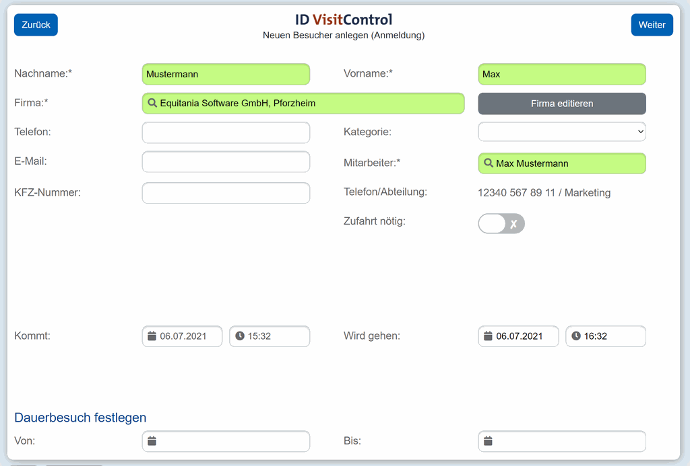Select the KFZ-Nummer text field
Viewport: 690px width, 466px height.
click(x=226, y=193)
